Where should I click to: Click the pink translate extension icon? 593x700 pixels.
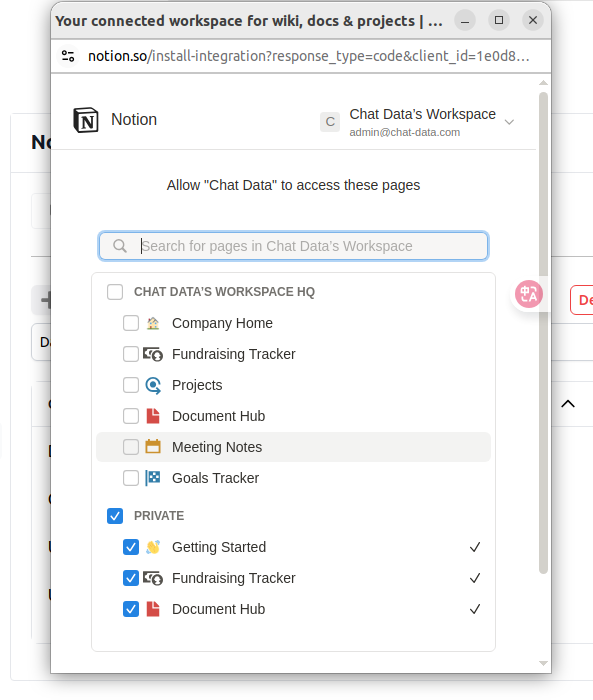point(529,294)
